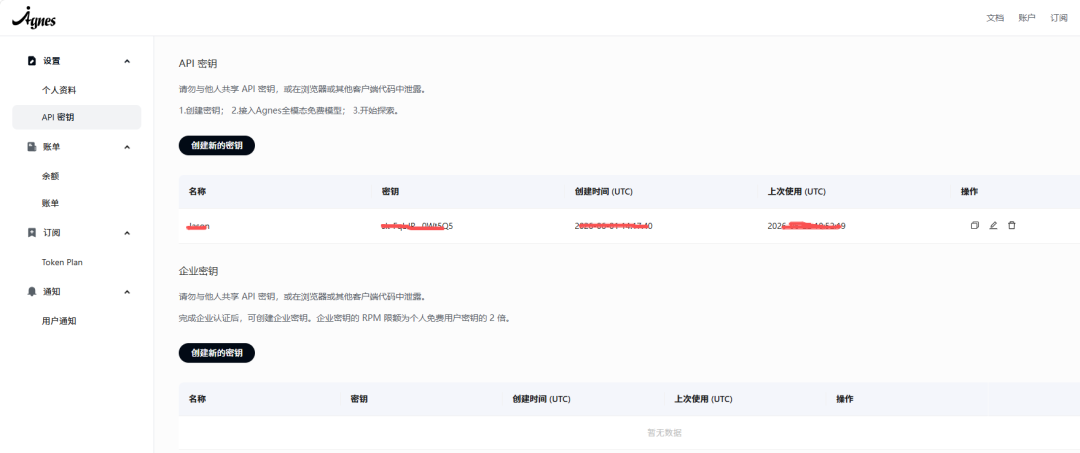Click the 企业密钥 section heading
The width and height of the screenshot is (1080, 453).
pyautogui.click(x=198, y=271)
